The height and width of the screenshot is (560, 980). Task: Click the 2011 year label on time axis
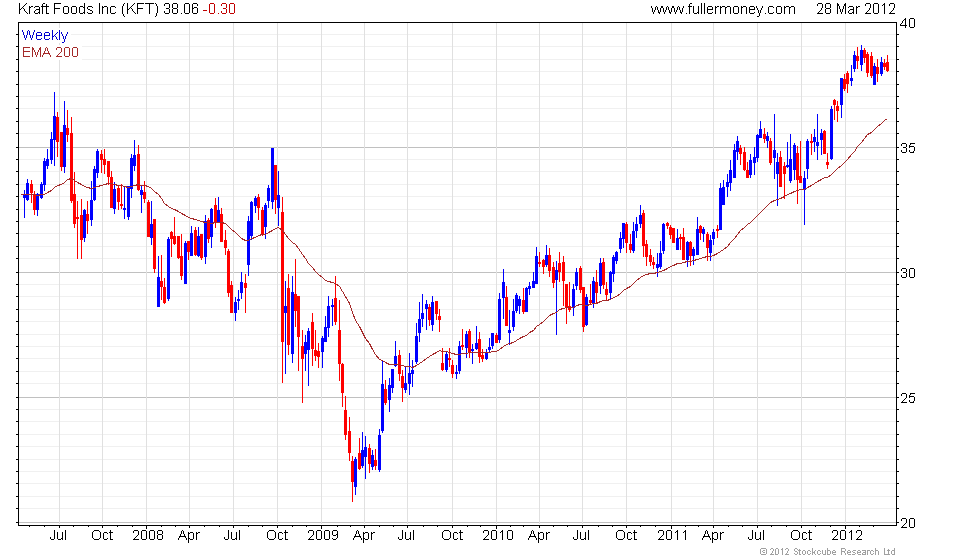672,535
